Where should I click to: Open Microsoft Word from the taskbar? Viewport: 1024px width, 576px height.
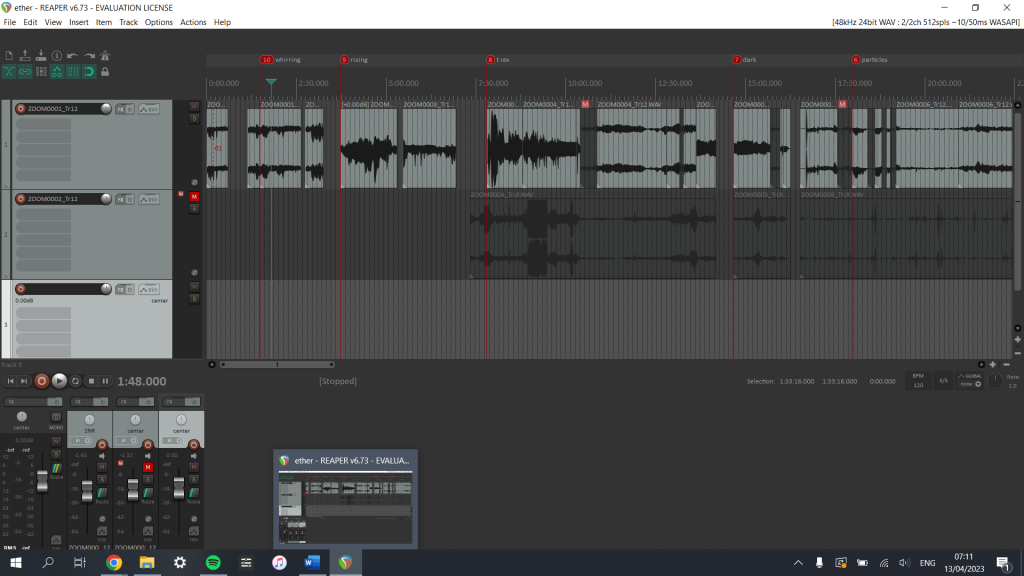[312, 563]
